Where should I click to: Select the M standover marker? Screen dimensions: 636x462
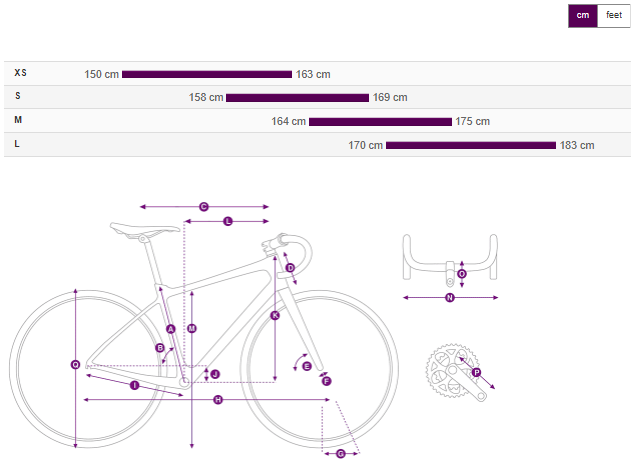(x=192, y=329)
